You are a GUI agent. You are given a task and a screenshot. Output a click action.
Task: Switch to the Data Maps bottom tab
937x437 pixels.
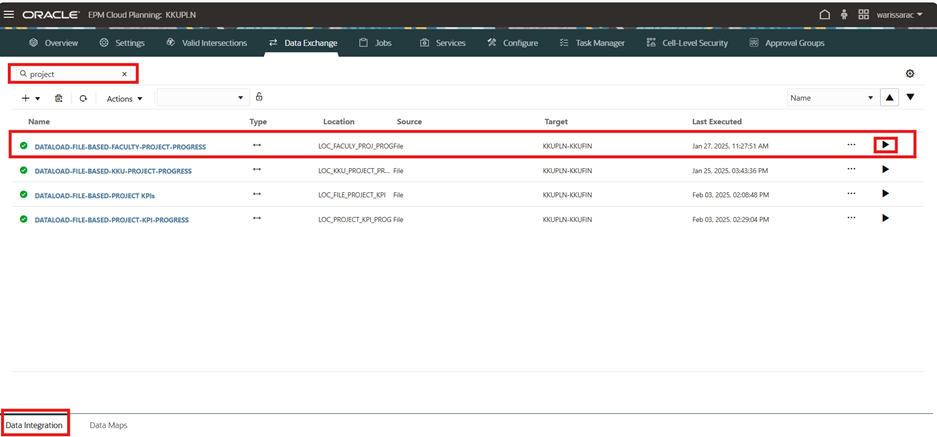click(108, 425)
